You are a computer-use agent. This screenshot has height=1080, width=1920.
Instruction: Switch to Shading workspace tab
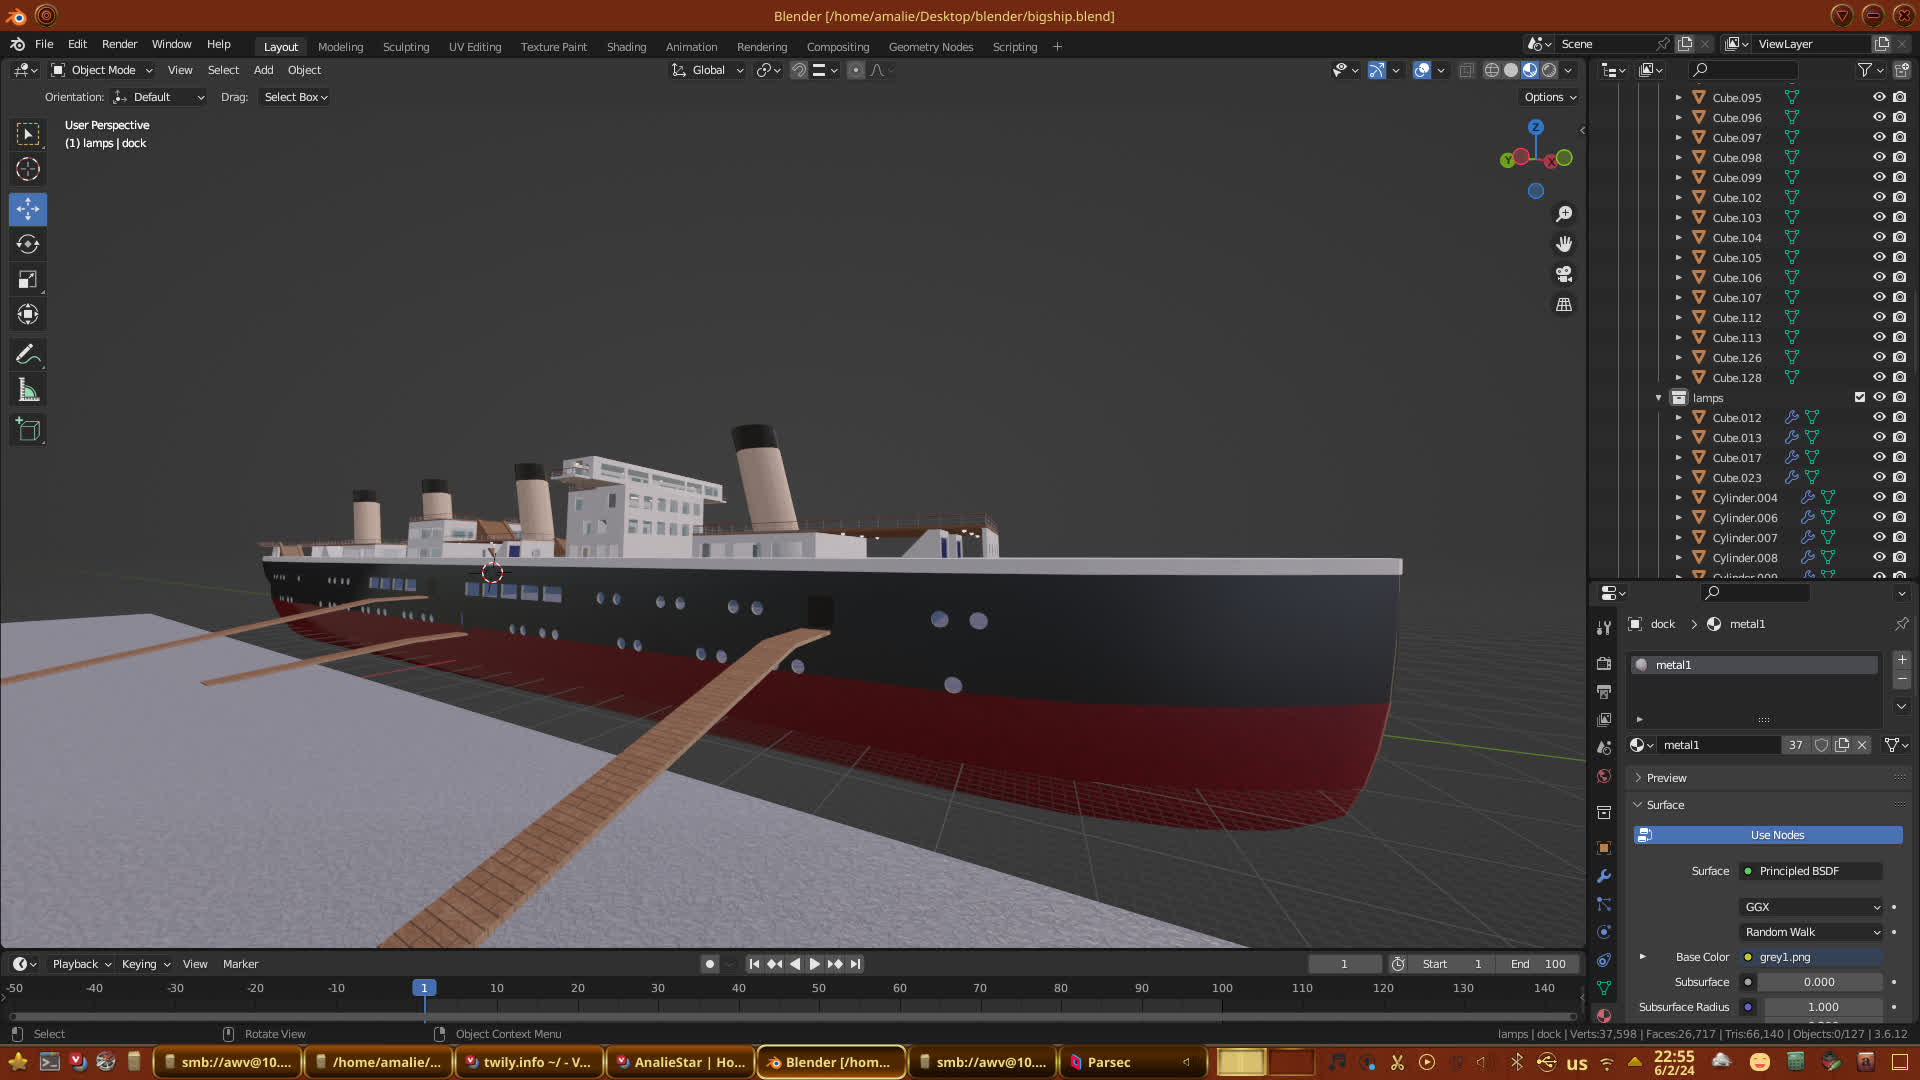pyautogui.click(x=626, y=47)
